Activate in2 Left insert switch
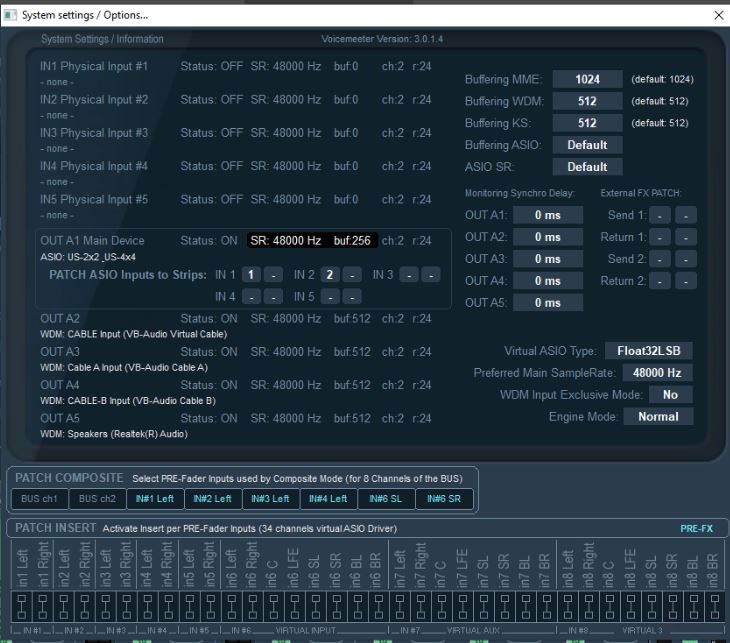 (x=64, y=606)
